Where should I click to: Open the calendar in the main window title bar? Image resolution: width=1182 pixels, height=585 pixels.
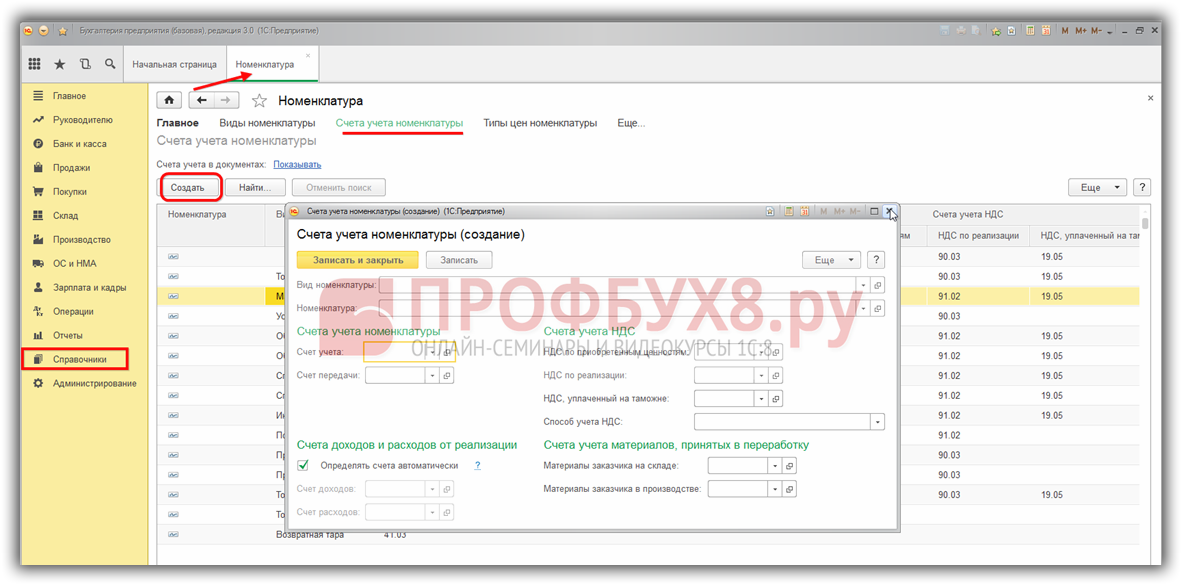(1046, 31)
